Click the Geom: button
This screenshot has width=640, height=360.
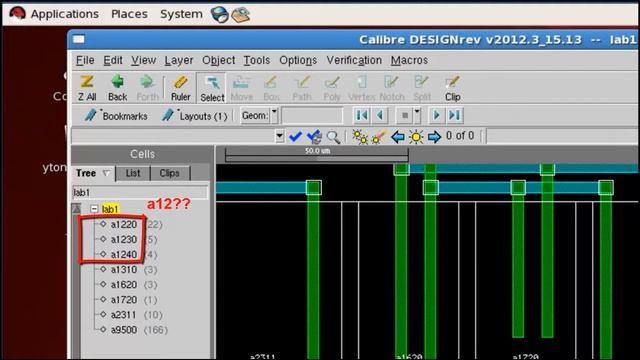(255, 116)
